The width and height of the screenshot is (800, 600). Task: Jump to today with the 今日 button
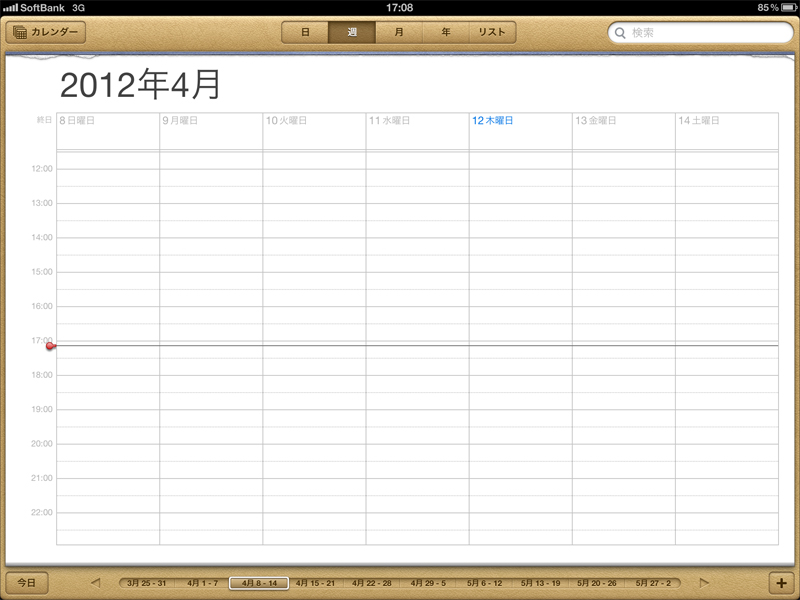click(27, 583)
